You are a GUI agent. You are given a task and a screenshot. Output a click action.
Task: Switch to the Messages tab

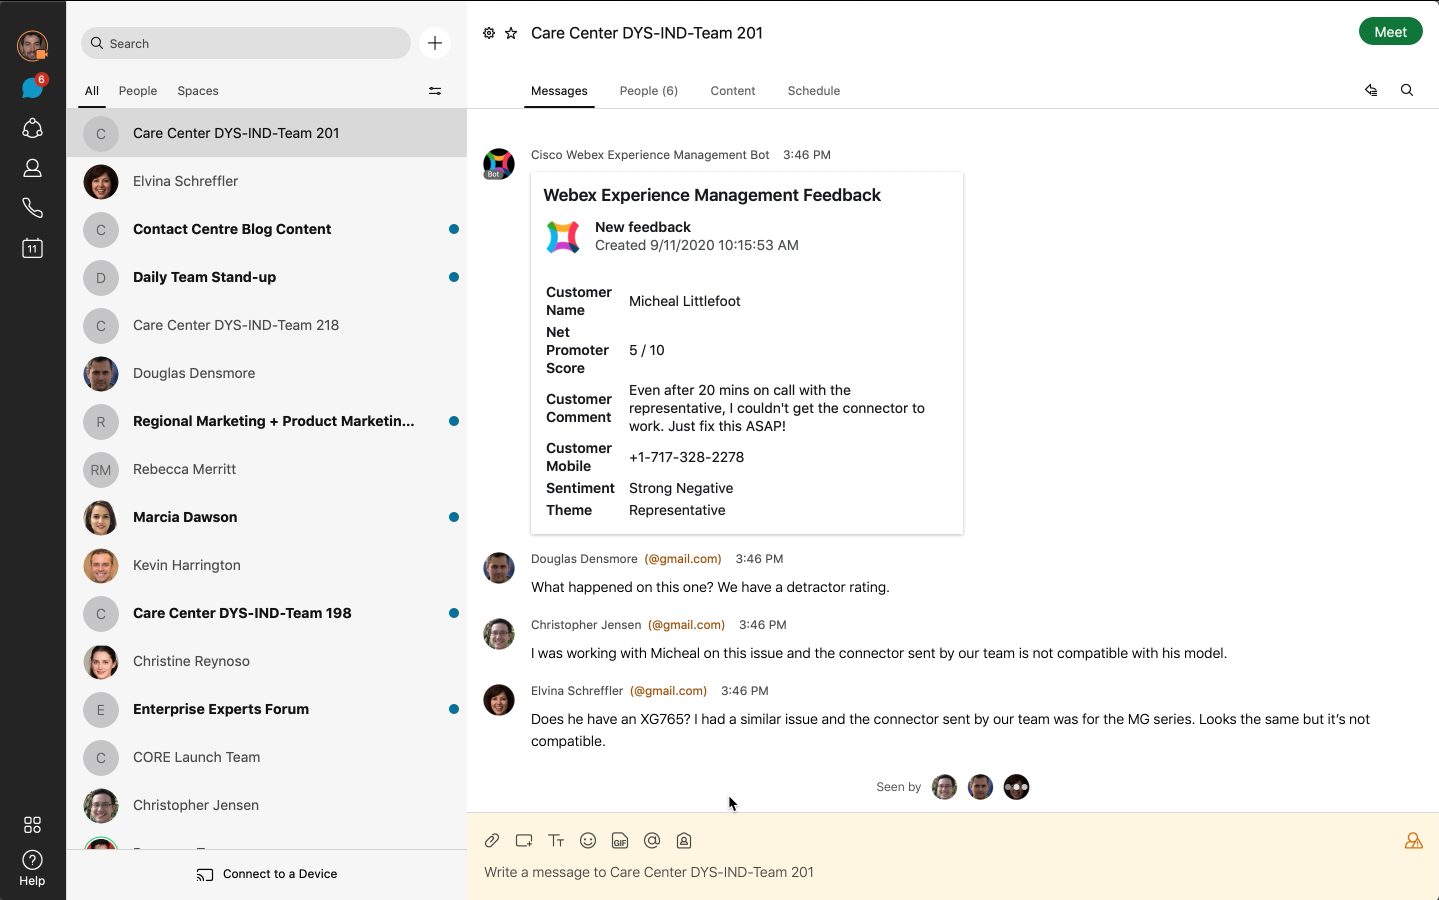point(559,91)
